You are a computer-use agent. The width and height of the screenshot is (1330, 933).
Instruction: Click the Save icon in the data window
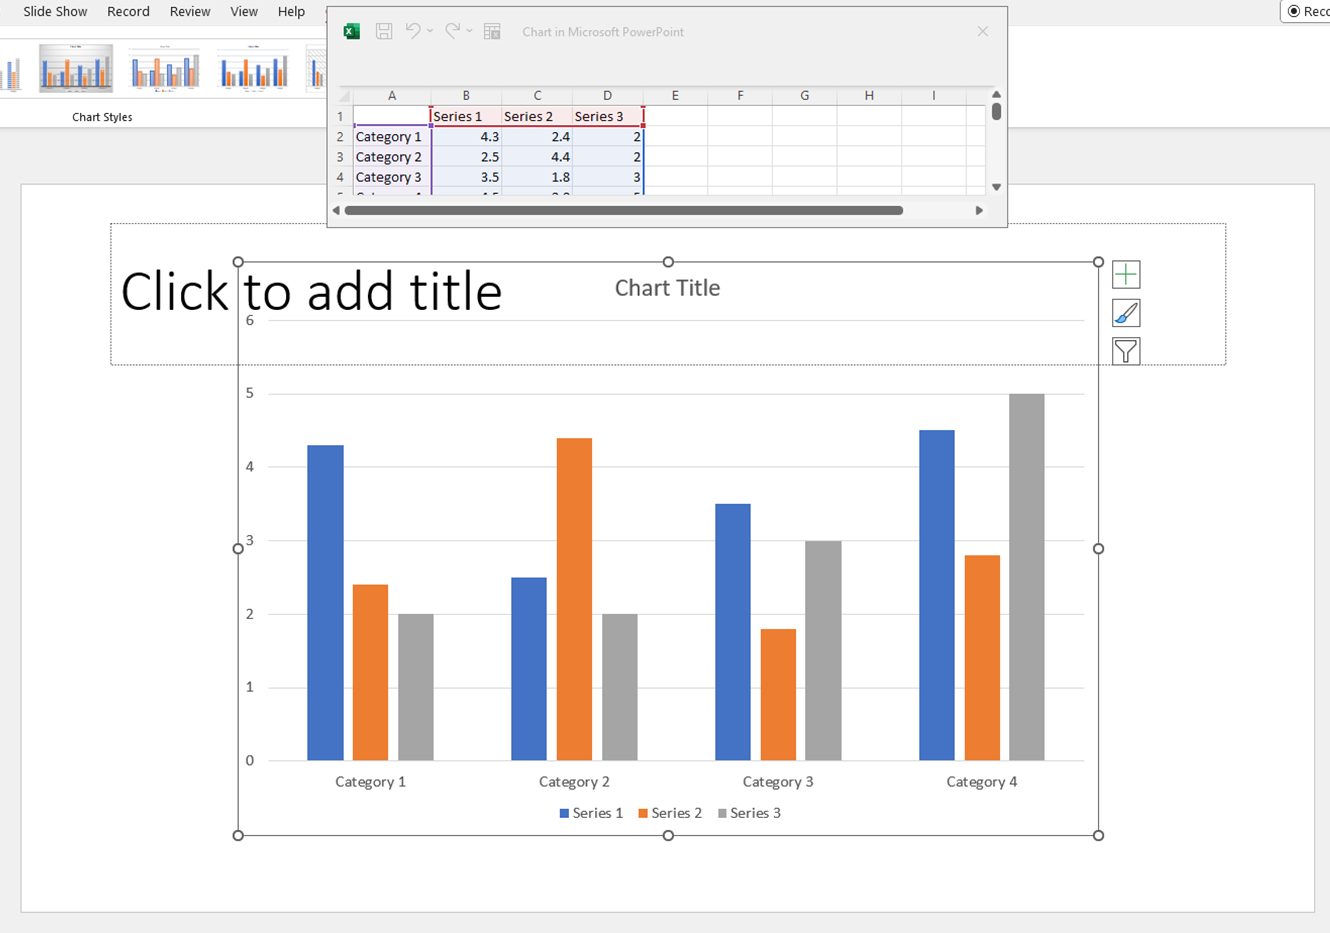pos(383,31)
